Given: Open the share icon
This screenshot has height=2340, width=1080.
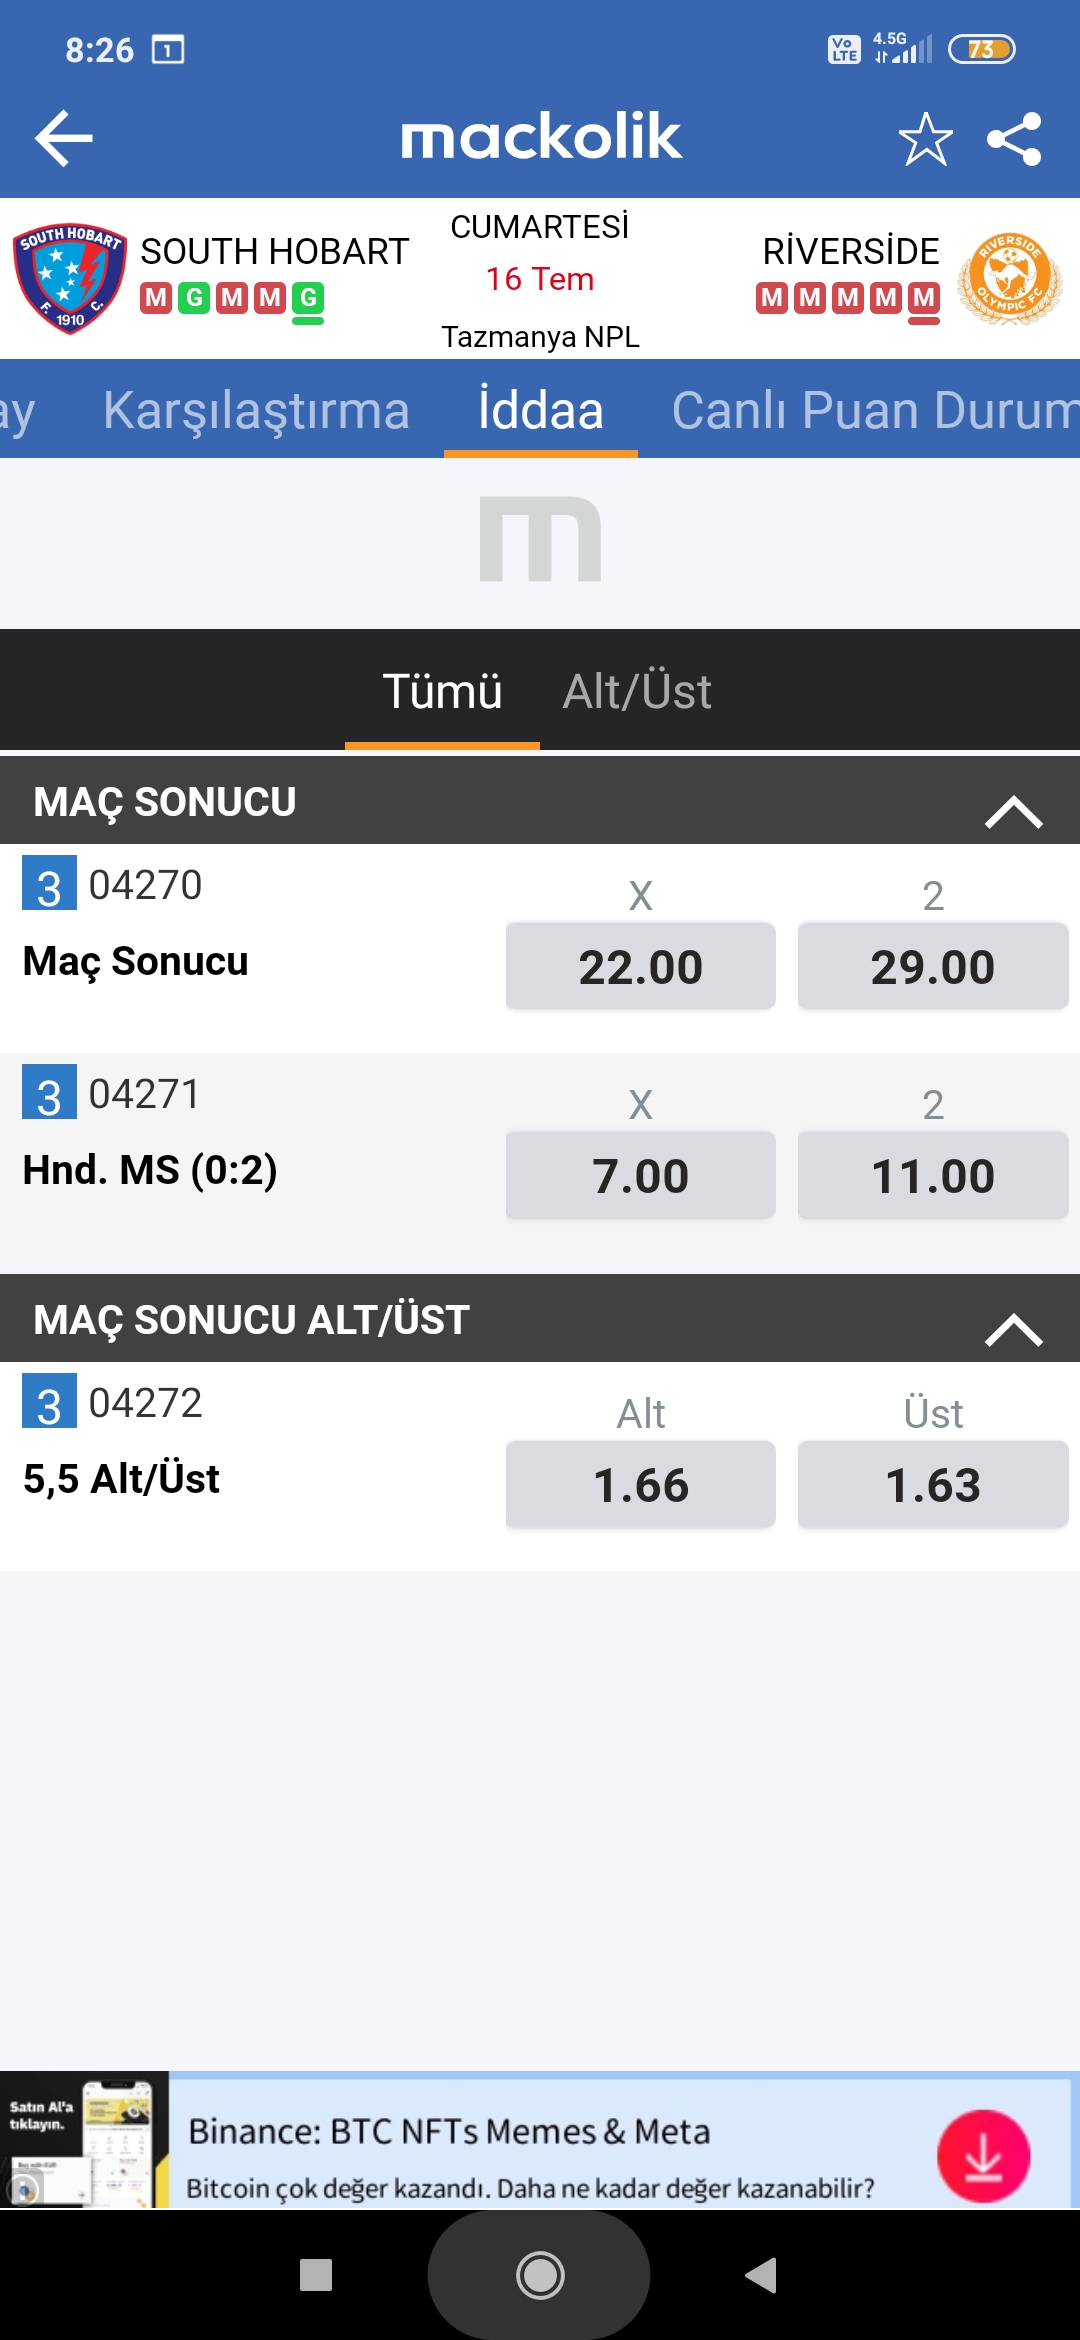Looking at the screenshot, I should pos(1014,138).
